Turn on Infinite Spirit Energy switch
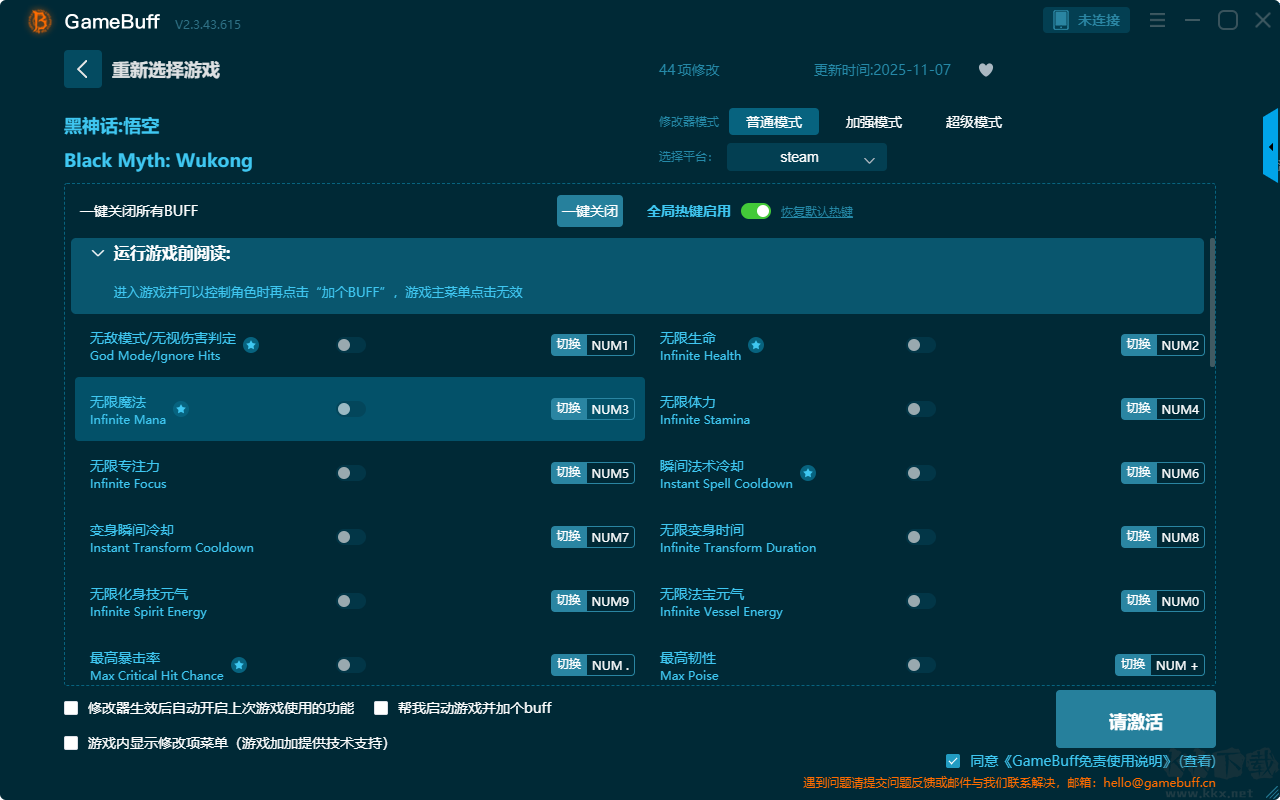 coord(351,601)
